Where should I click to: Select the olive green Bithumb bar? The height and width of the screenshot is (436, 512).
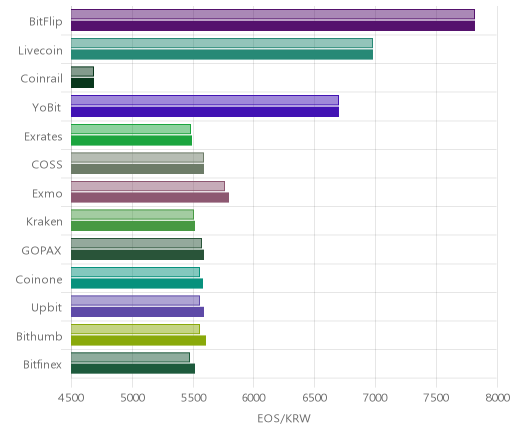click(x=138, y=341)
